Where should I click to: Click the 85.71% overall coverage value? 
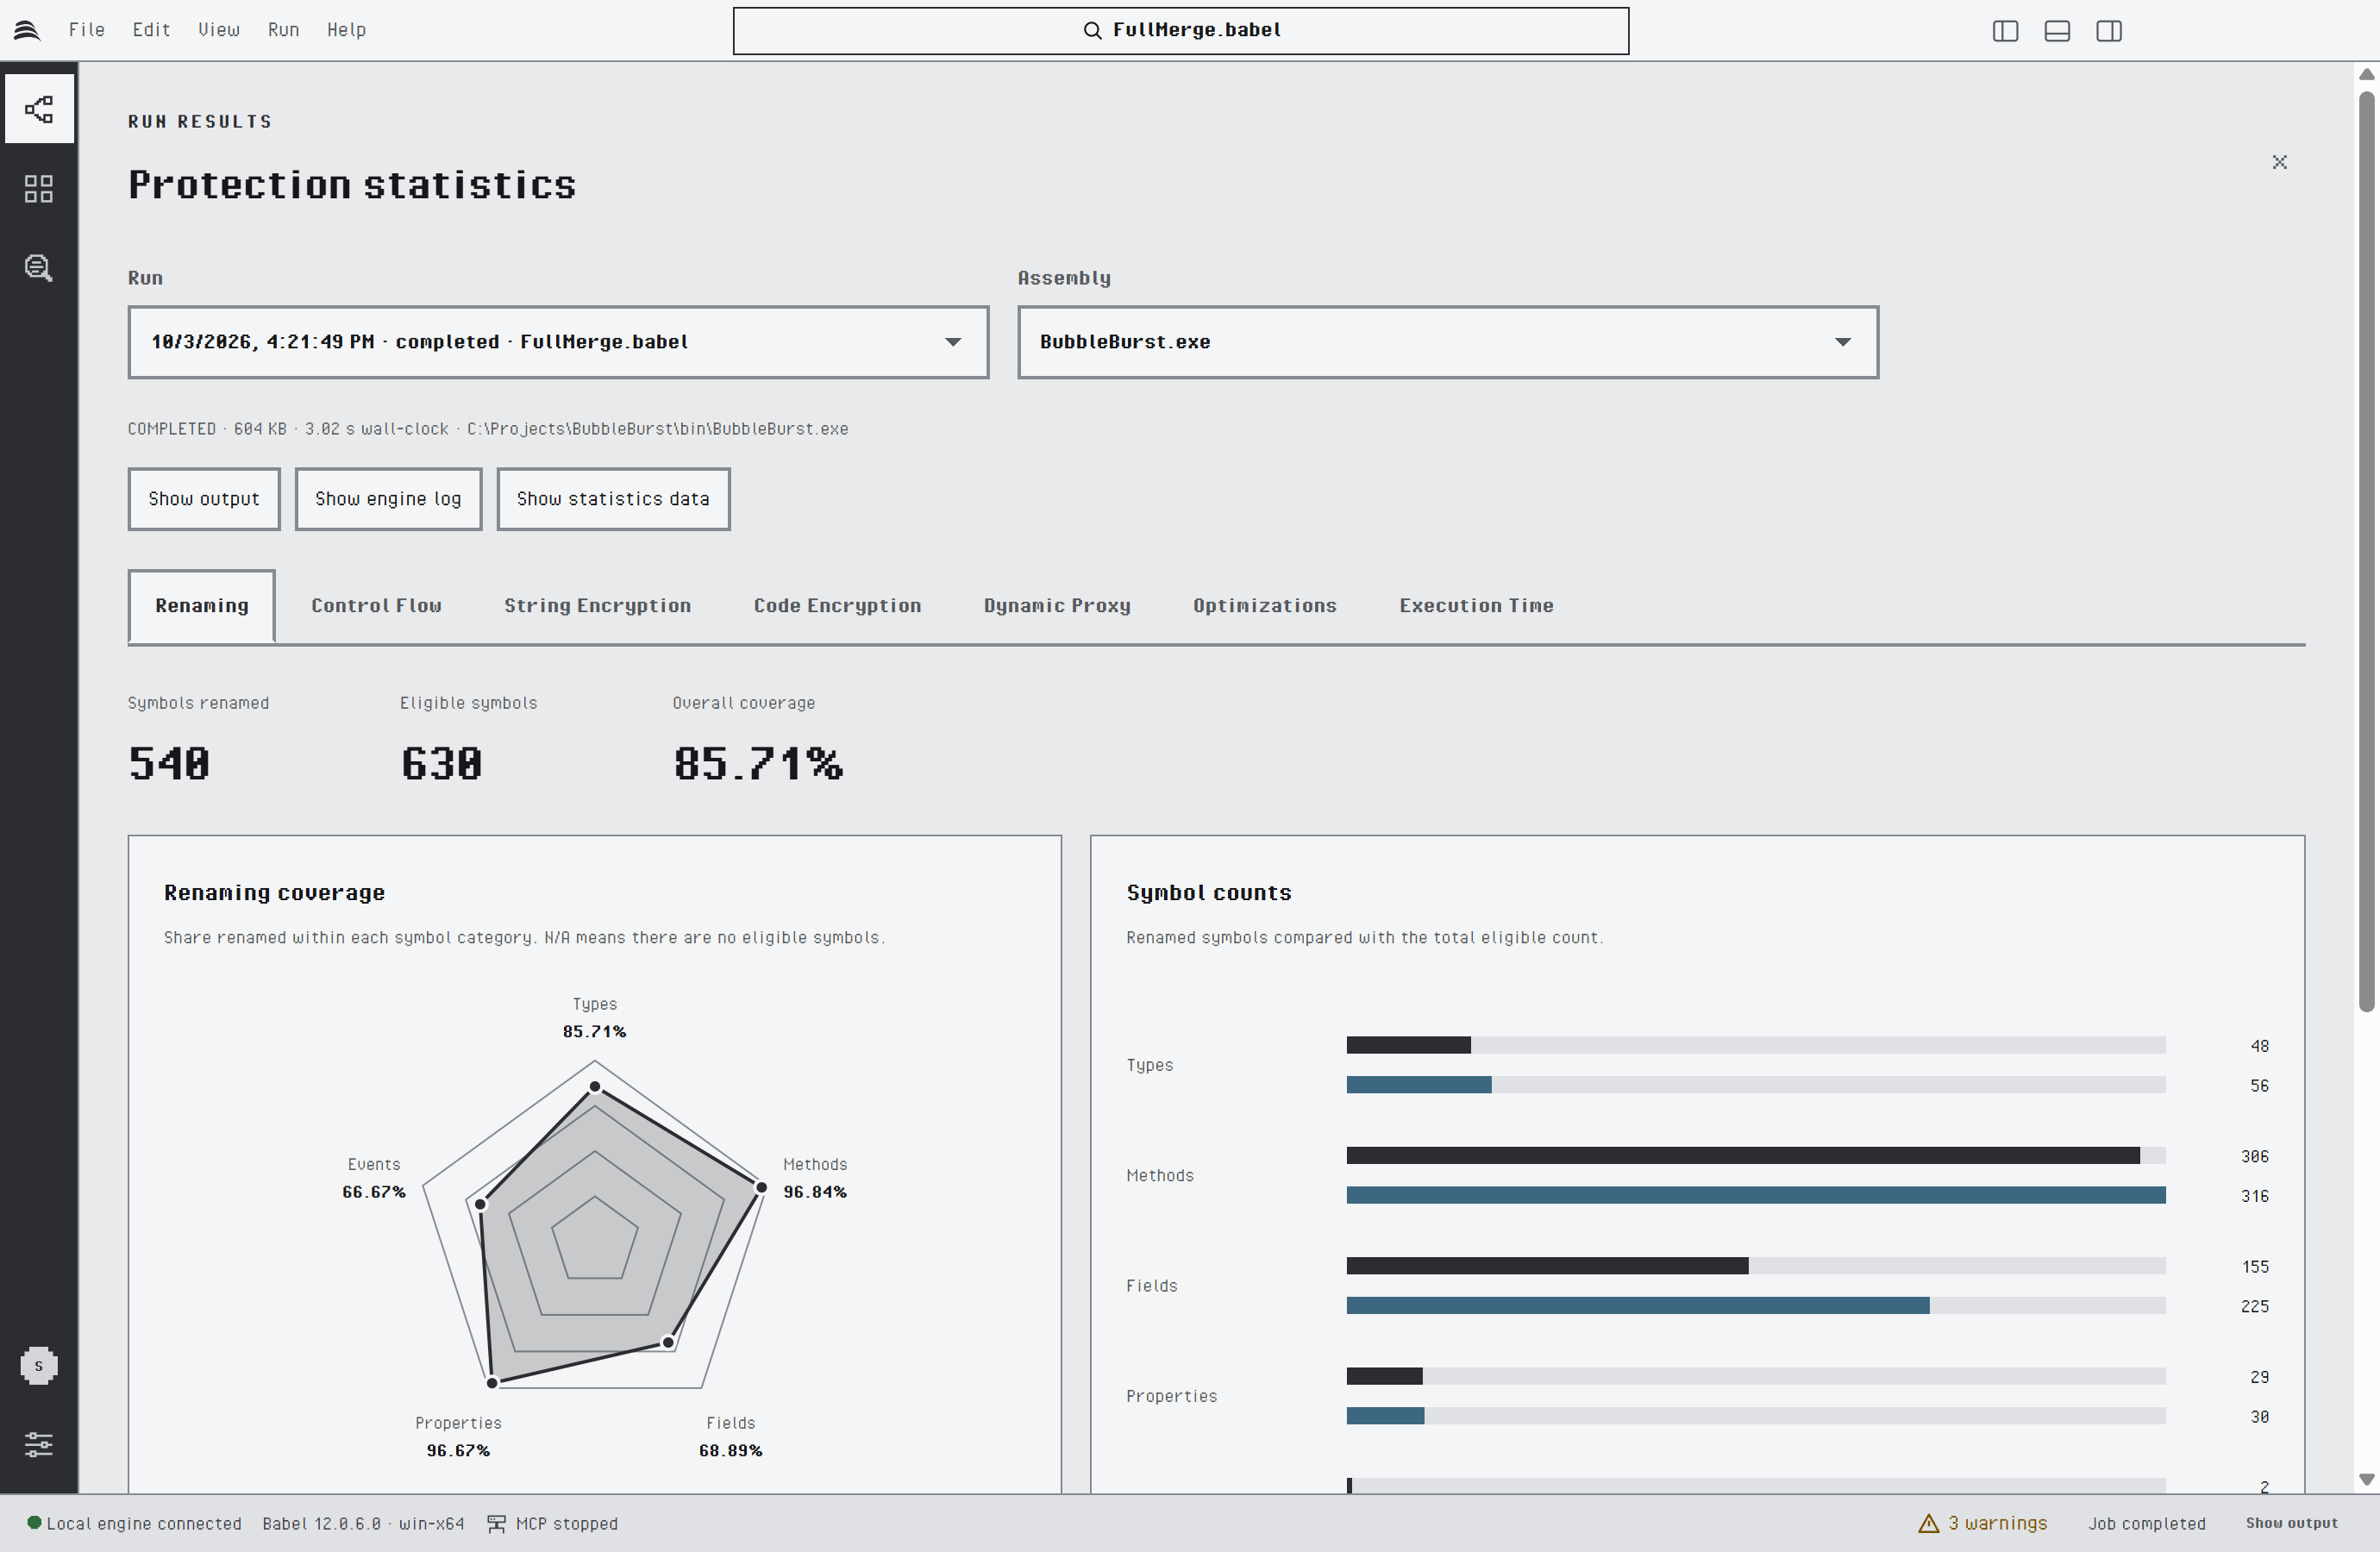click(x=758, y=763)
